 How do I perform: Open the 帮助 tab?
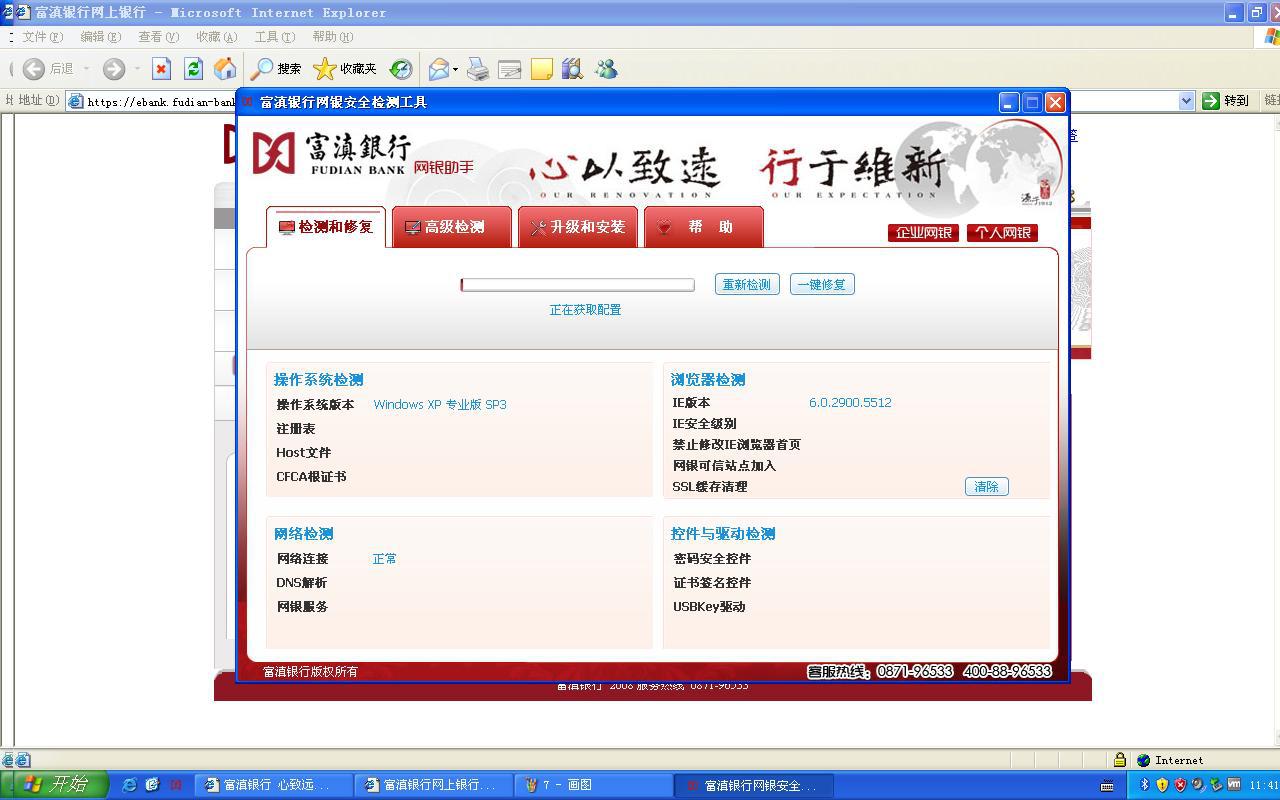704,228
